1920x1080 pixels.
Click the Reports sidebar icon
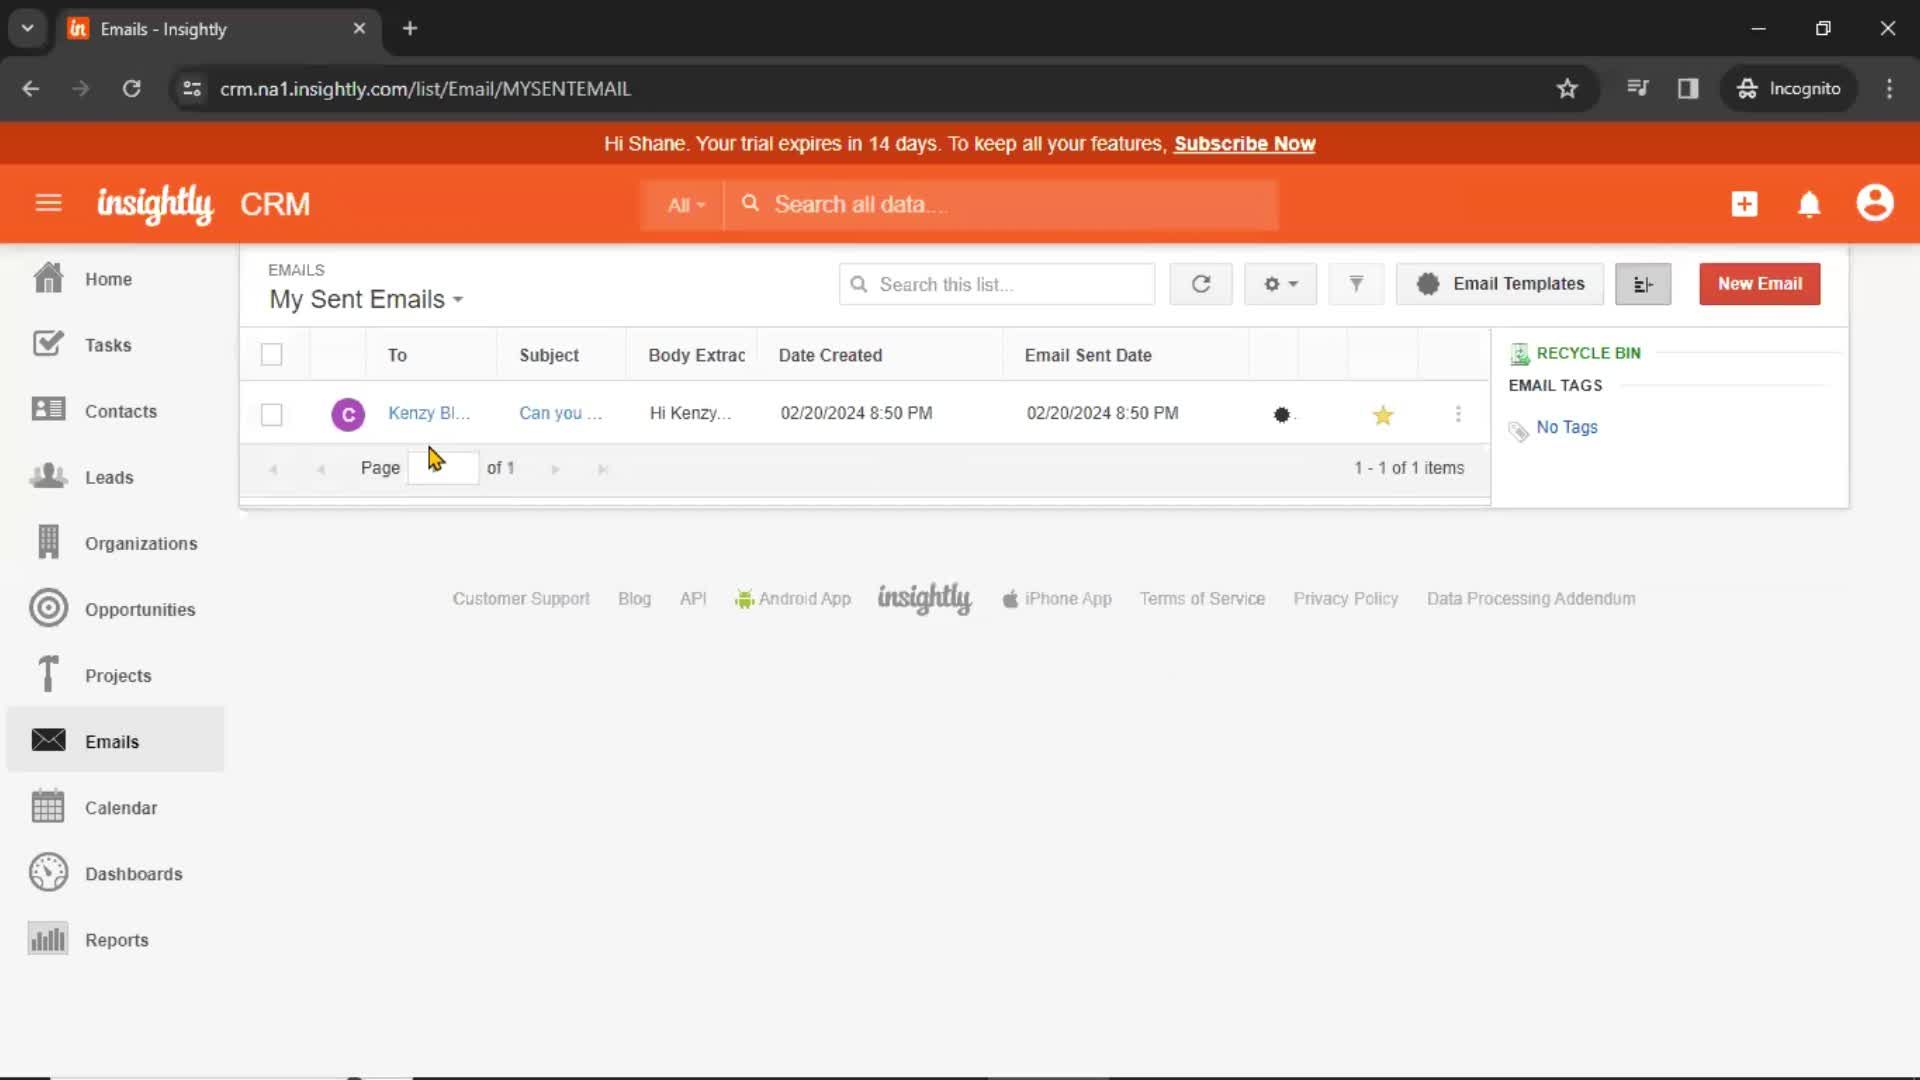pyautogui.click(x=47, y=939)
